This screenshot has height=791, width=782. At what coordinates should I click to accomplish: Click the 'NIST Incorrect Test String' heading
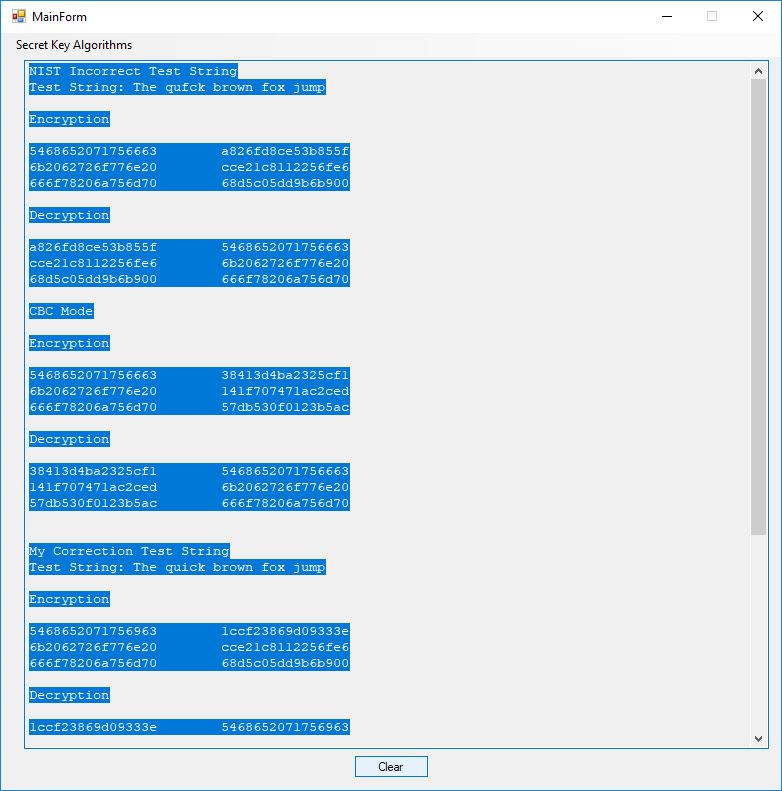pos(133,71)
